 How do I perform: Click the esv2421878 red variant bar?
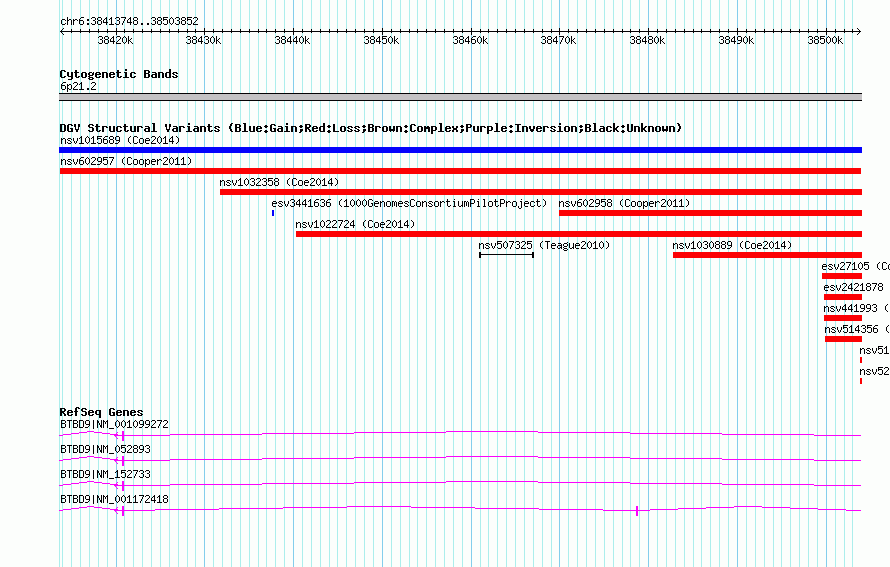point(843,297)
